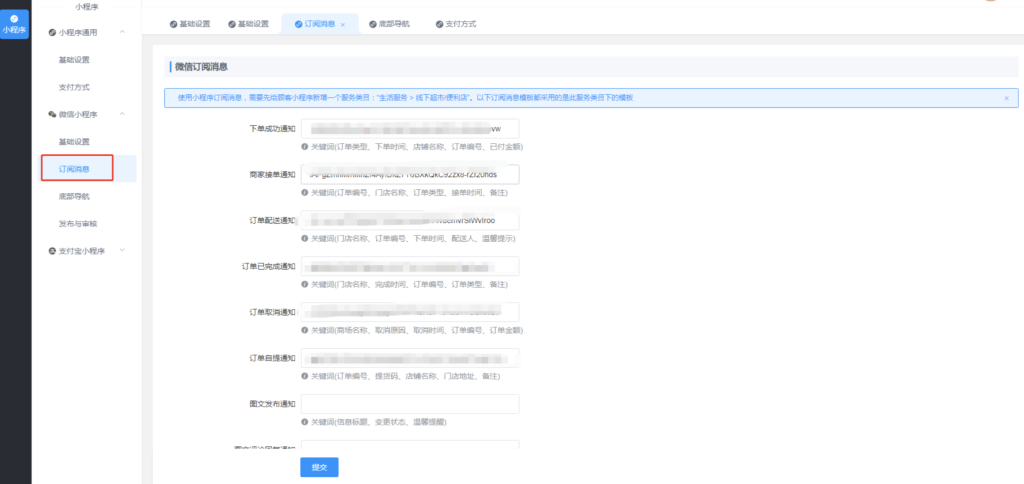Expand the 支付宝小程序 menu group

click(122, 250)
